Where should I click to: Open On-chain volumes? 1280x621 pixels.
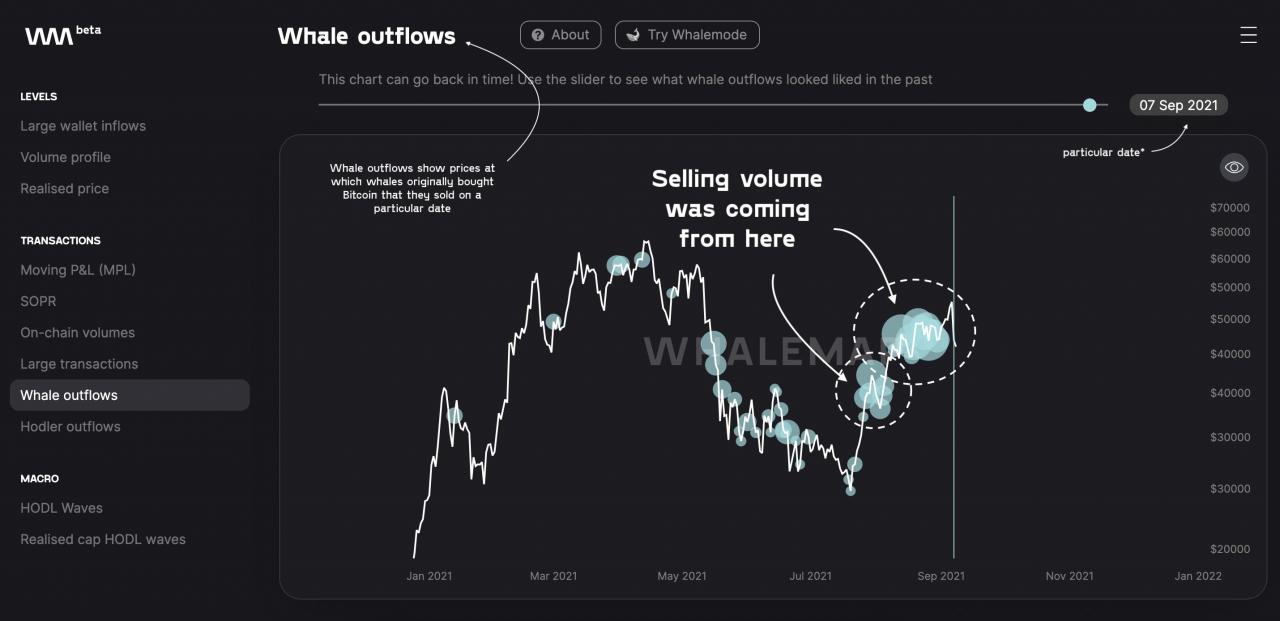(x=77, y=332)
